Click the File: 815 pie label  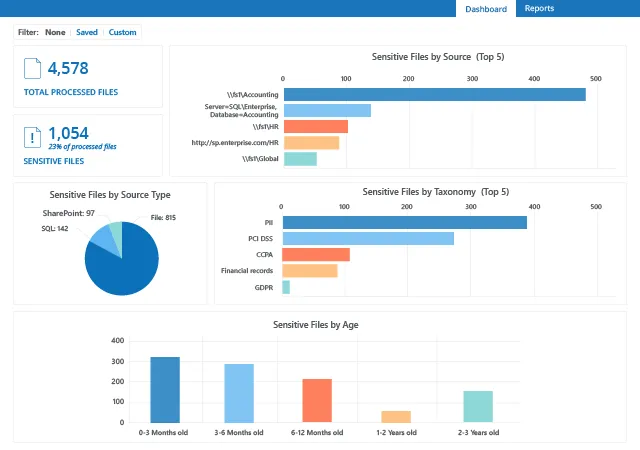point(163,218)
